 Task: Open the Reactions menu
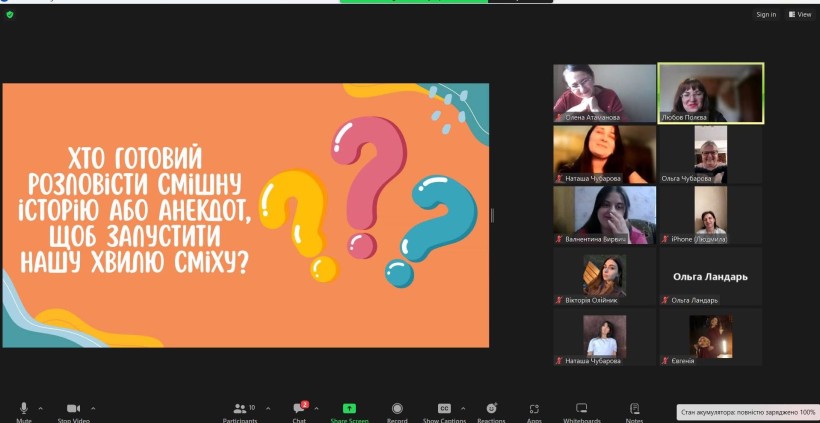pyautogui.click(x=492, y=411)
